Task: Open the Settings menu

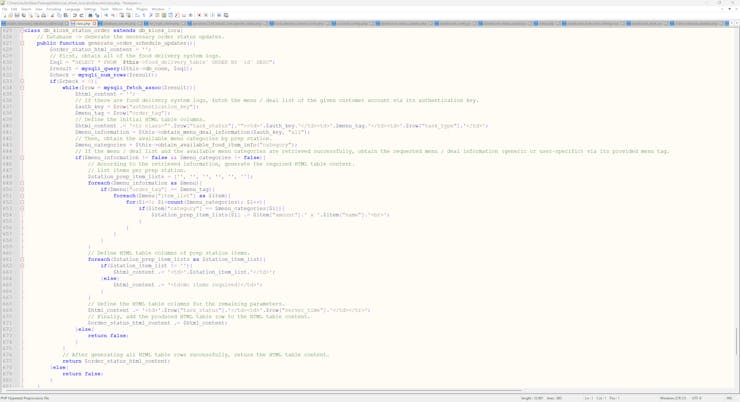Action: click(90, 9)
